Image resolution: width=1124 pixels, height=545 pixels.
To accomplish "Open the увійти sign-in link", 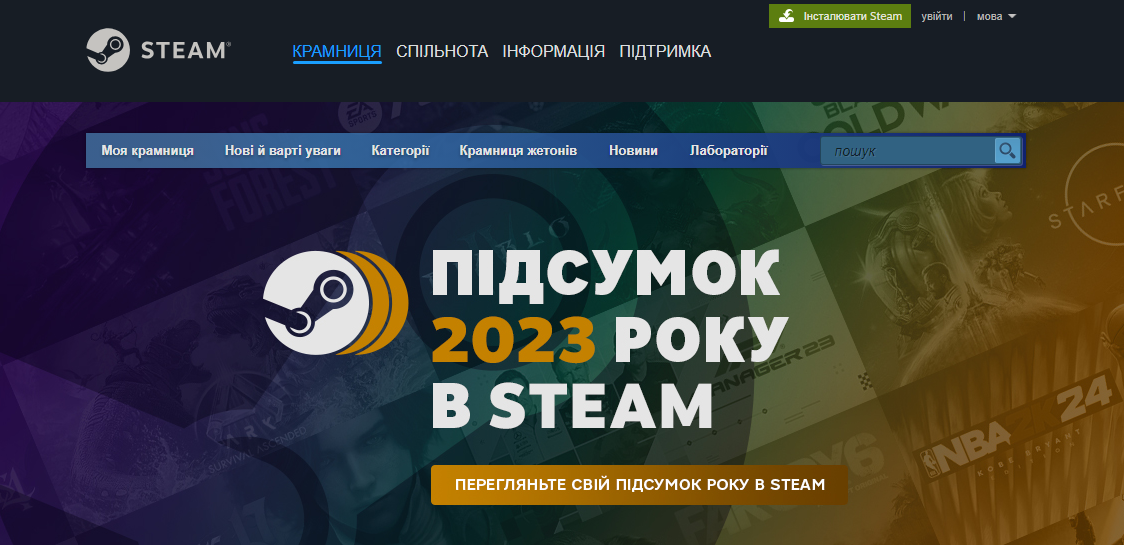I will [937, 16].
